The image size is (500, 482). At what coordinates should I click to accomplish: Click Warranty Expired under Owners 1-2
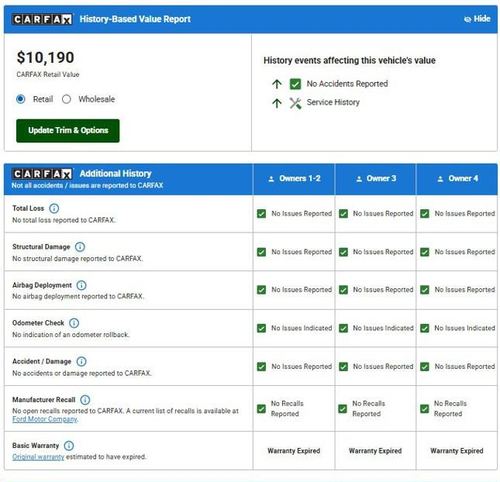[294, 451]
